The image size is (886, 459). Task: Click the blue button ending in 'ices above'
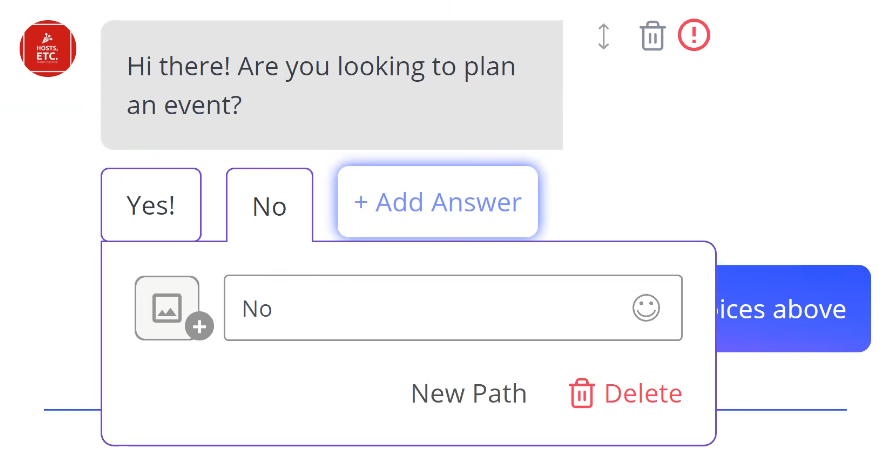click(793, 309)
